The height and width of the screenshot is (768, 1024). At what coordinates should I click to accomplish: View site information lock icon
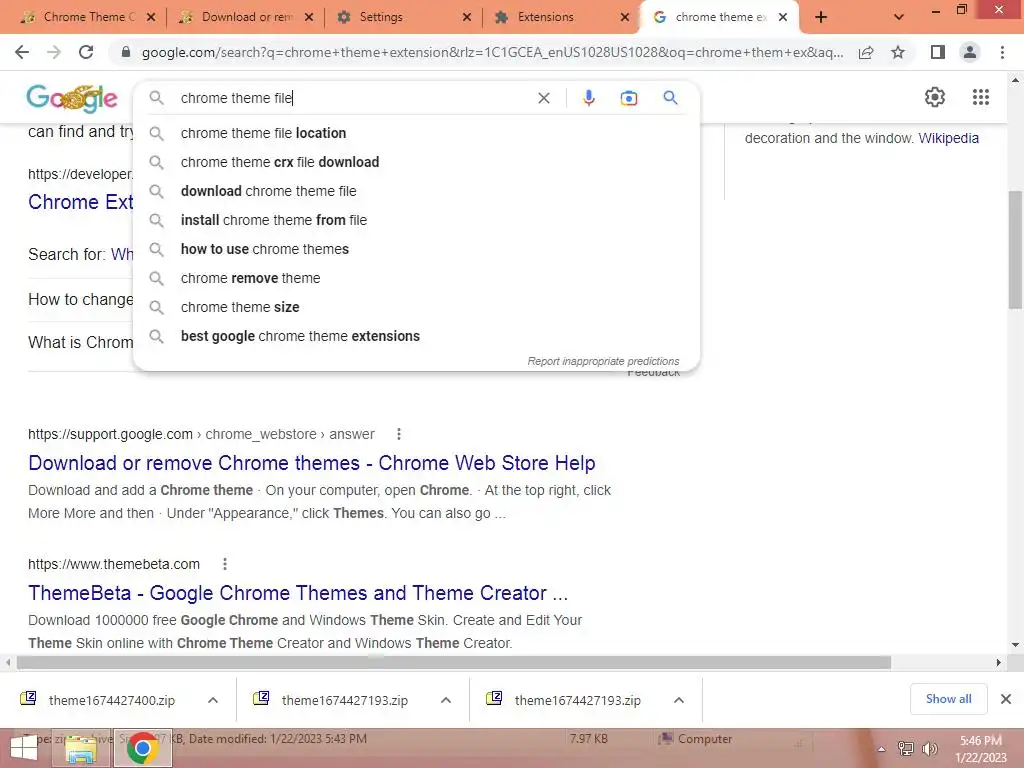(126, 52)
